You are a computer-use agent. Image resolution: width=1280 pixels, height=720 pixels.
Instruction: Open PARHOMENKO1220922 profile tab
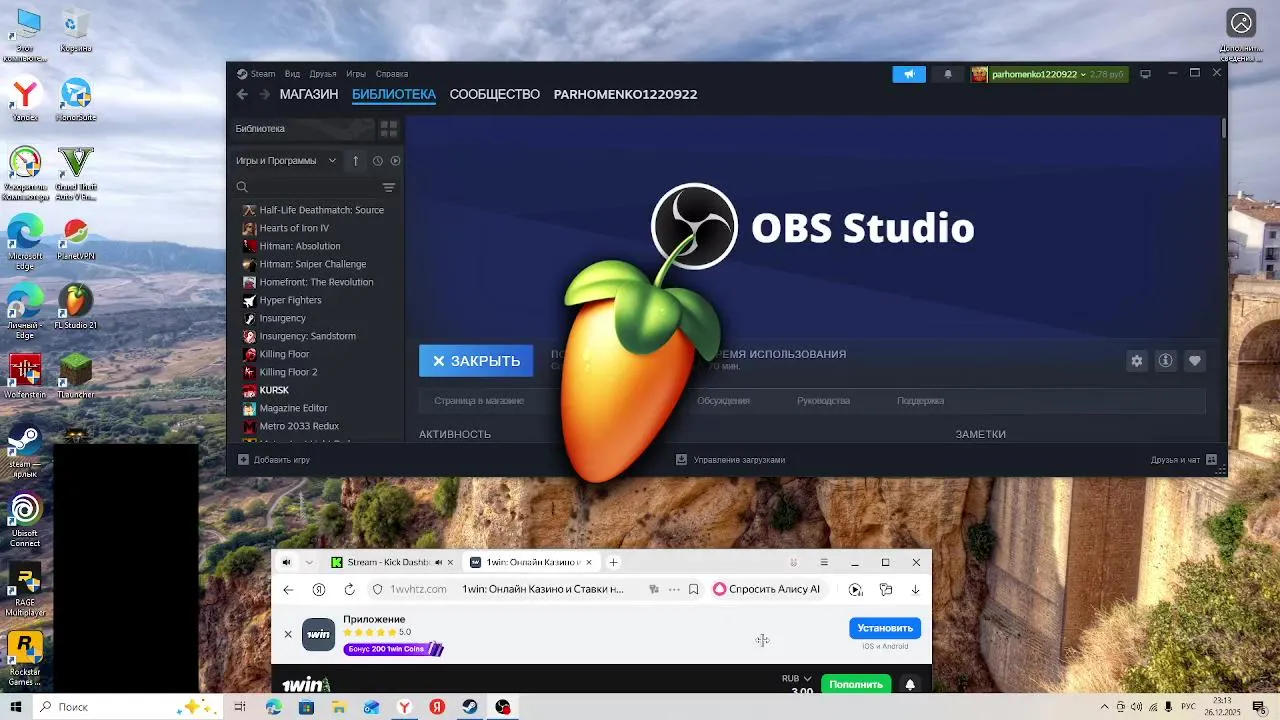(625, 94)
